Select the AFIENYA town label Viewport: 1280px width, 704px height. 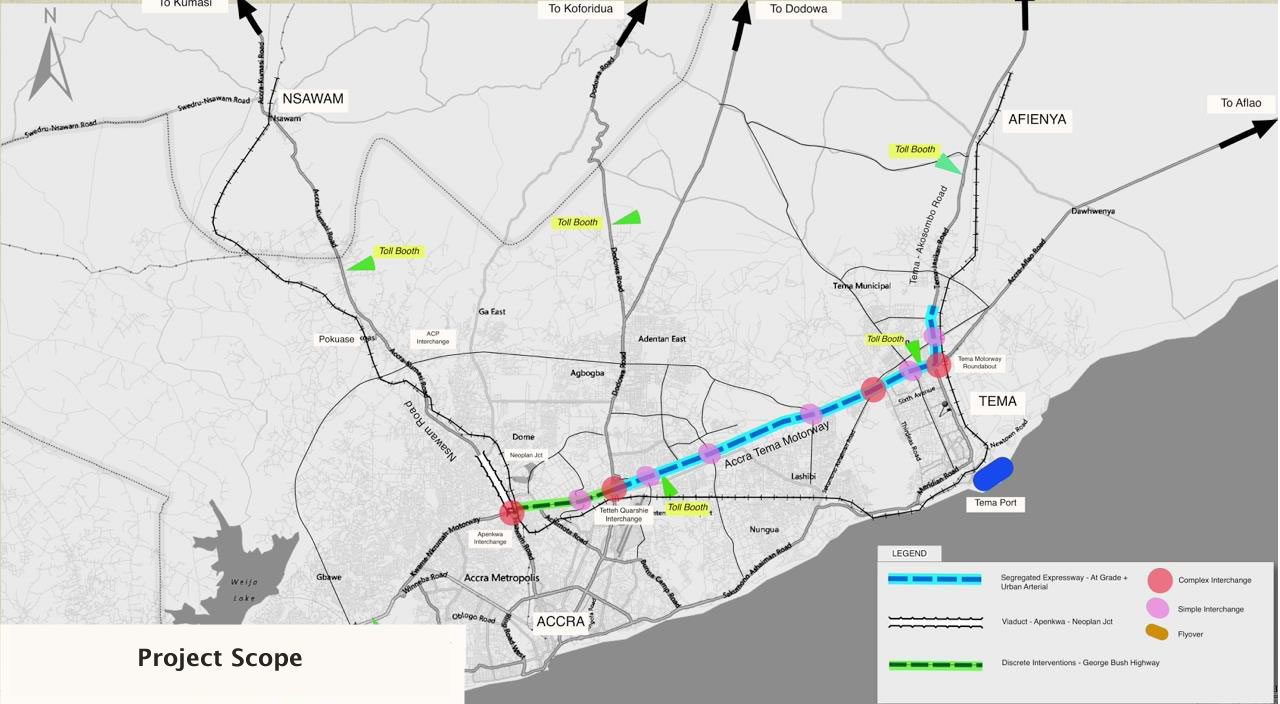(x=1037, y=119)
